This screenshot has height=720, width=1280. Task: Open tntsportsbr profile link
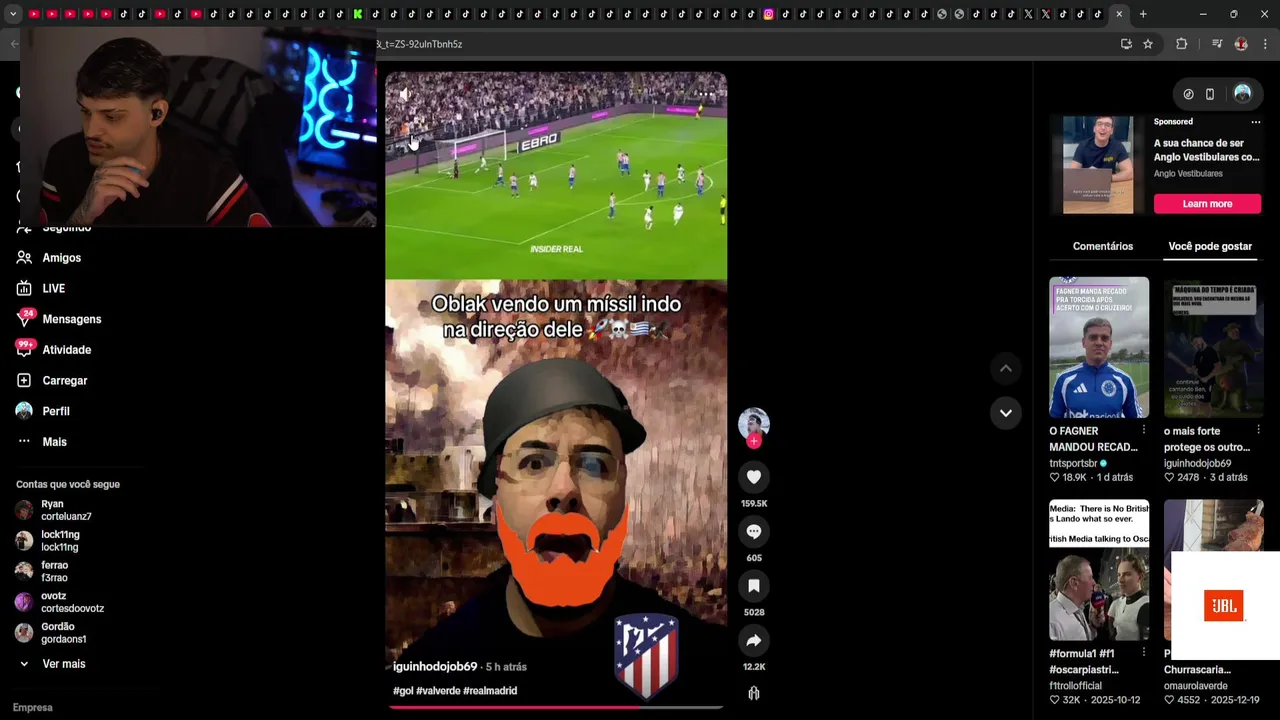(x=1073, y=463)
